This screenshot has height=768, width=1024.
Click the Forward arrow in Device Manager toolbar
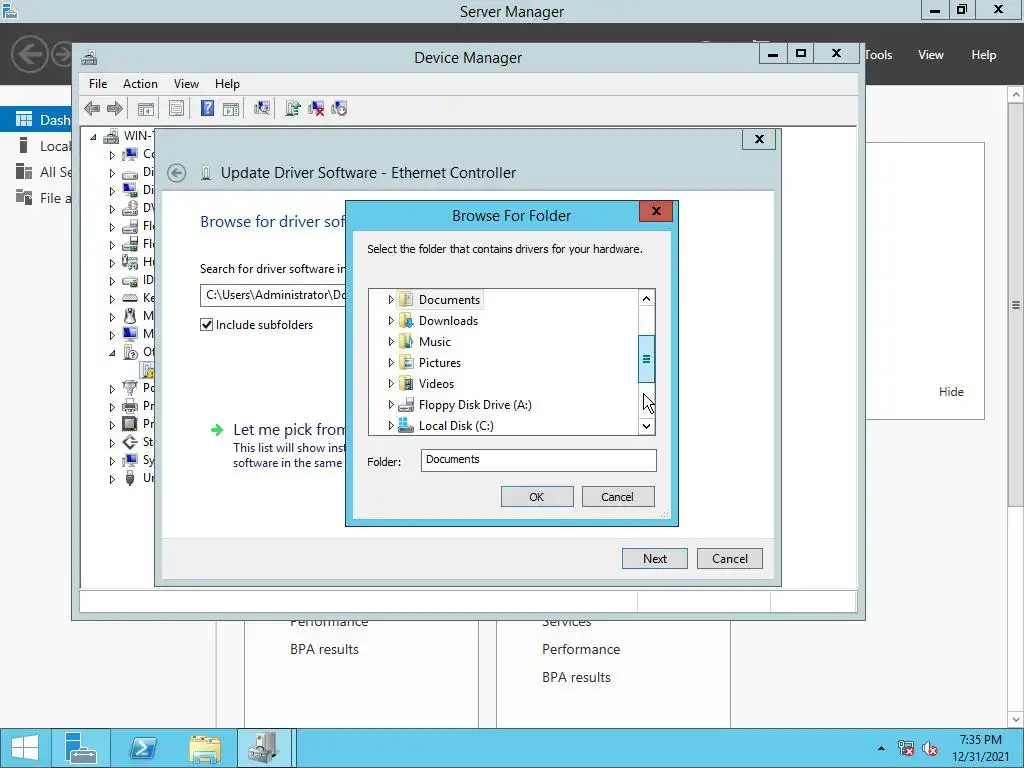pyautogui.click(x=115, y=108)
